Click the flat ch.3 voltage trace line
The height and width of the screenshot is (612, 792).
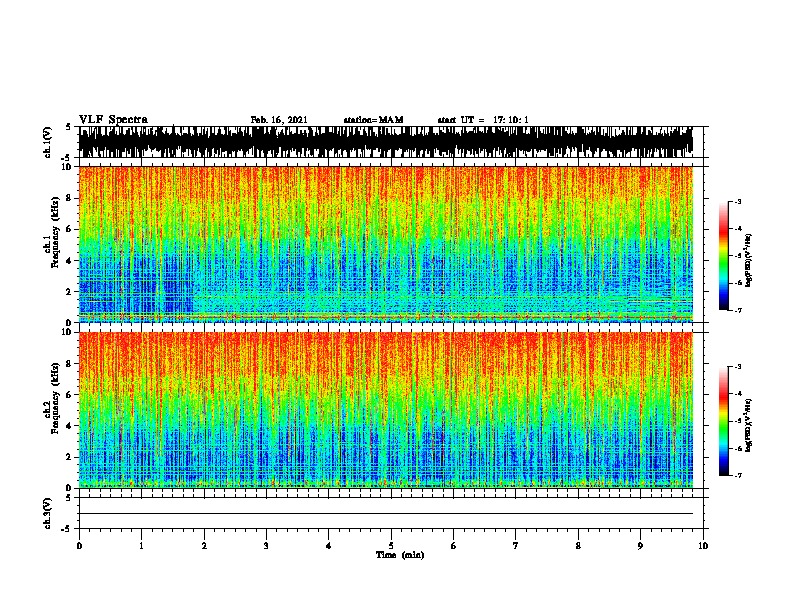[x=386, y=514]
